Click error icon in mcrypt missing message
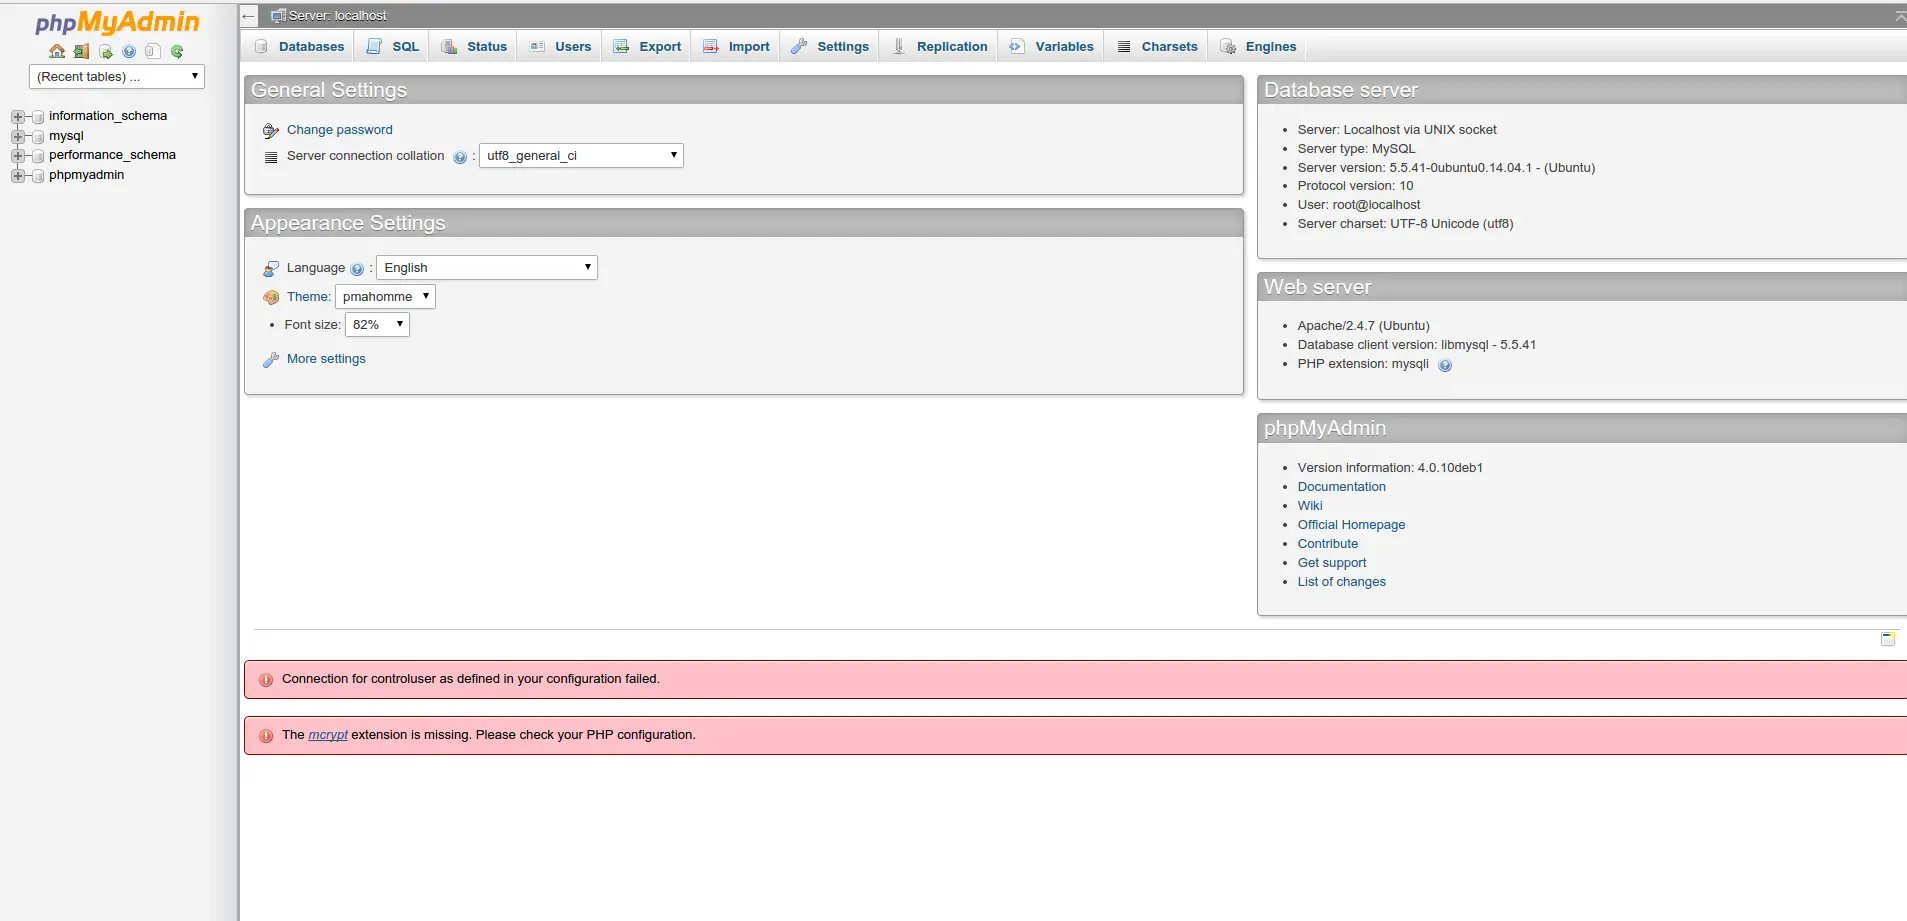Viewport: 1907px width, 921px height. coord(266,736)
